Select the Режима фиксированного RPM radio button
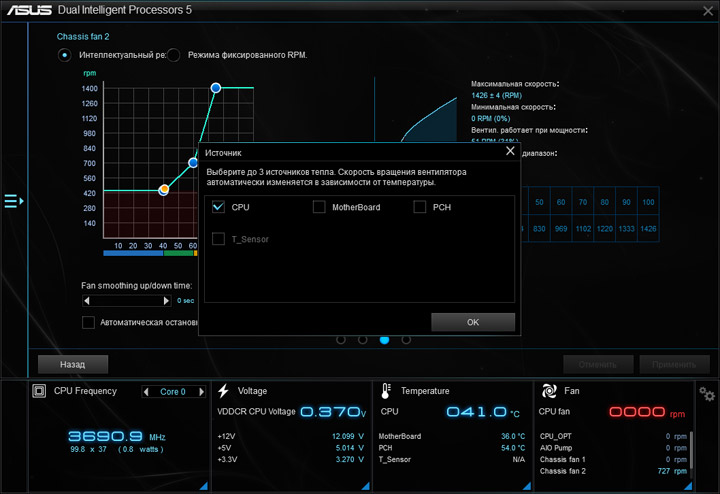This screenshot has height=494, width=720. tap(174, 55)
